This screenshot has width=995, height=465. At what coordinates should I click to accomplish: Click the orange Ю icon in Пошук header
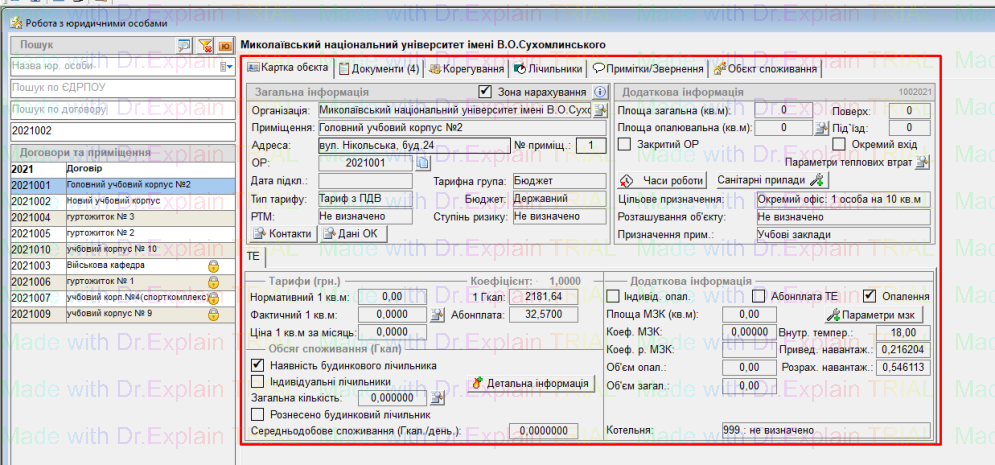tap(225, 45)
